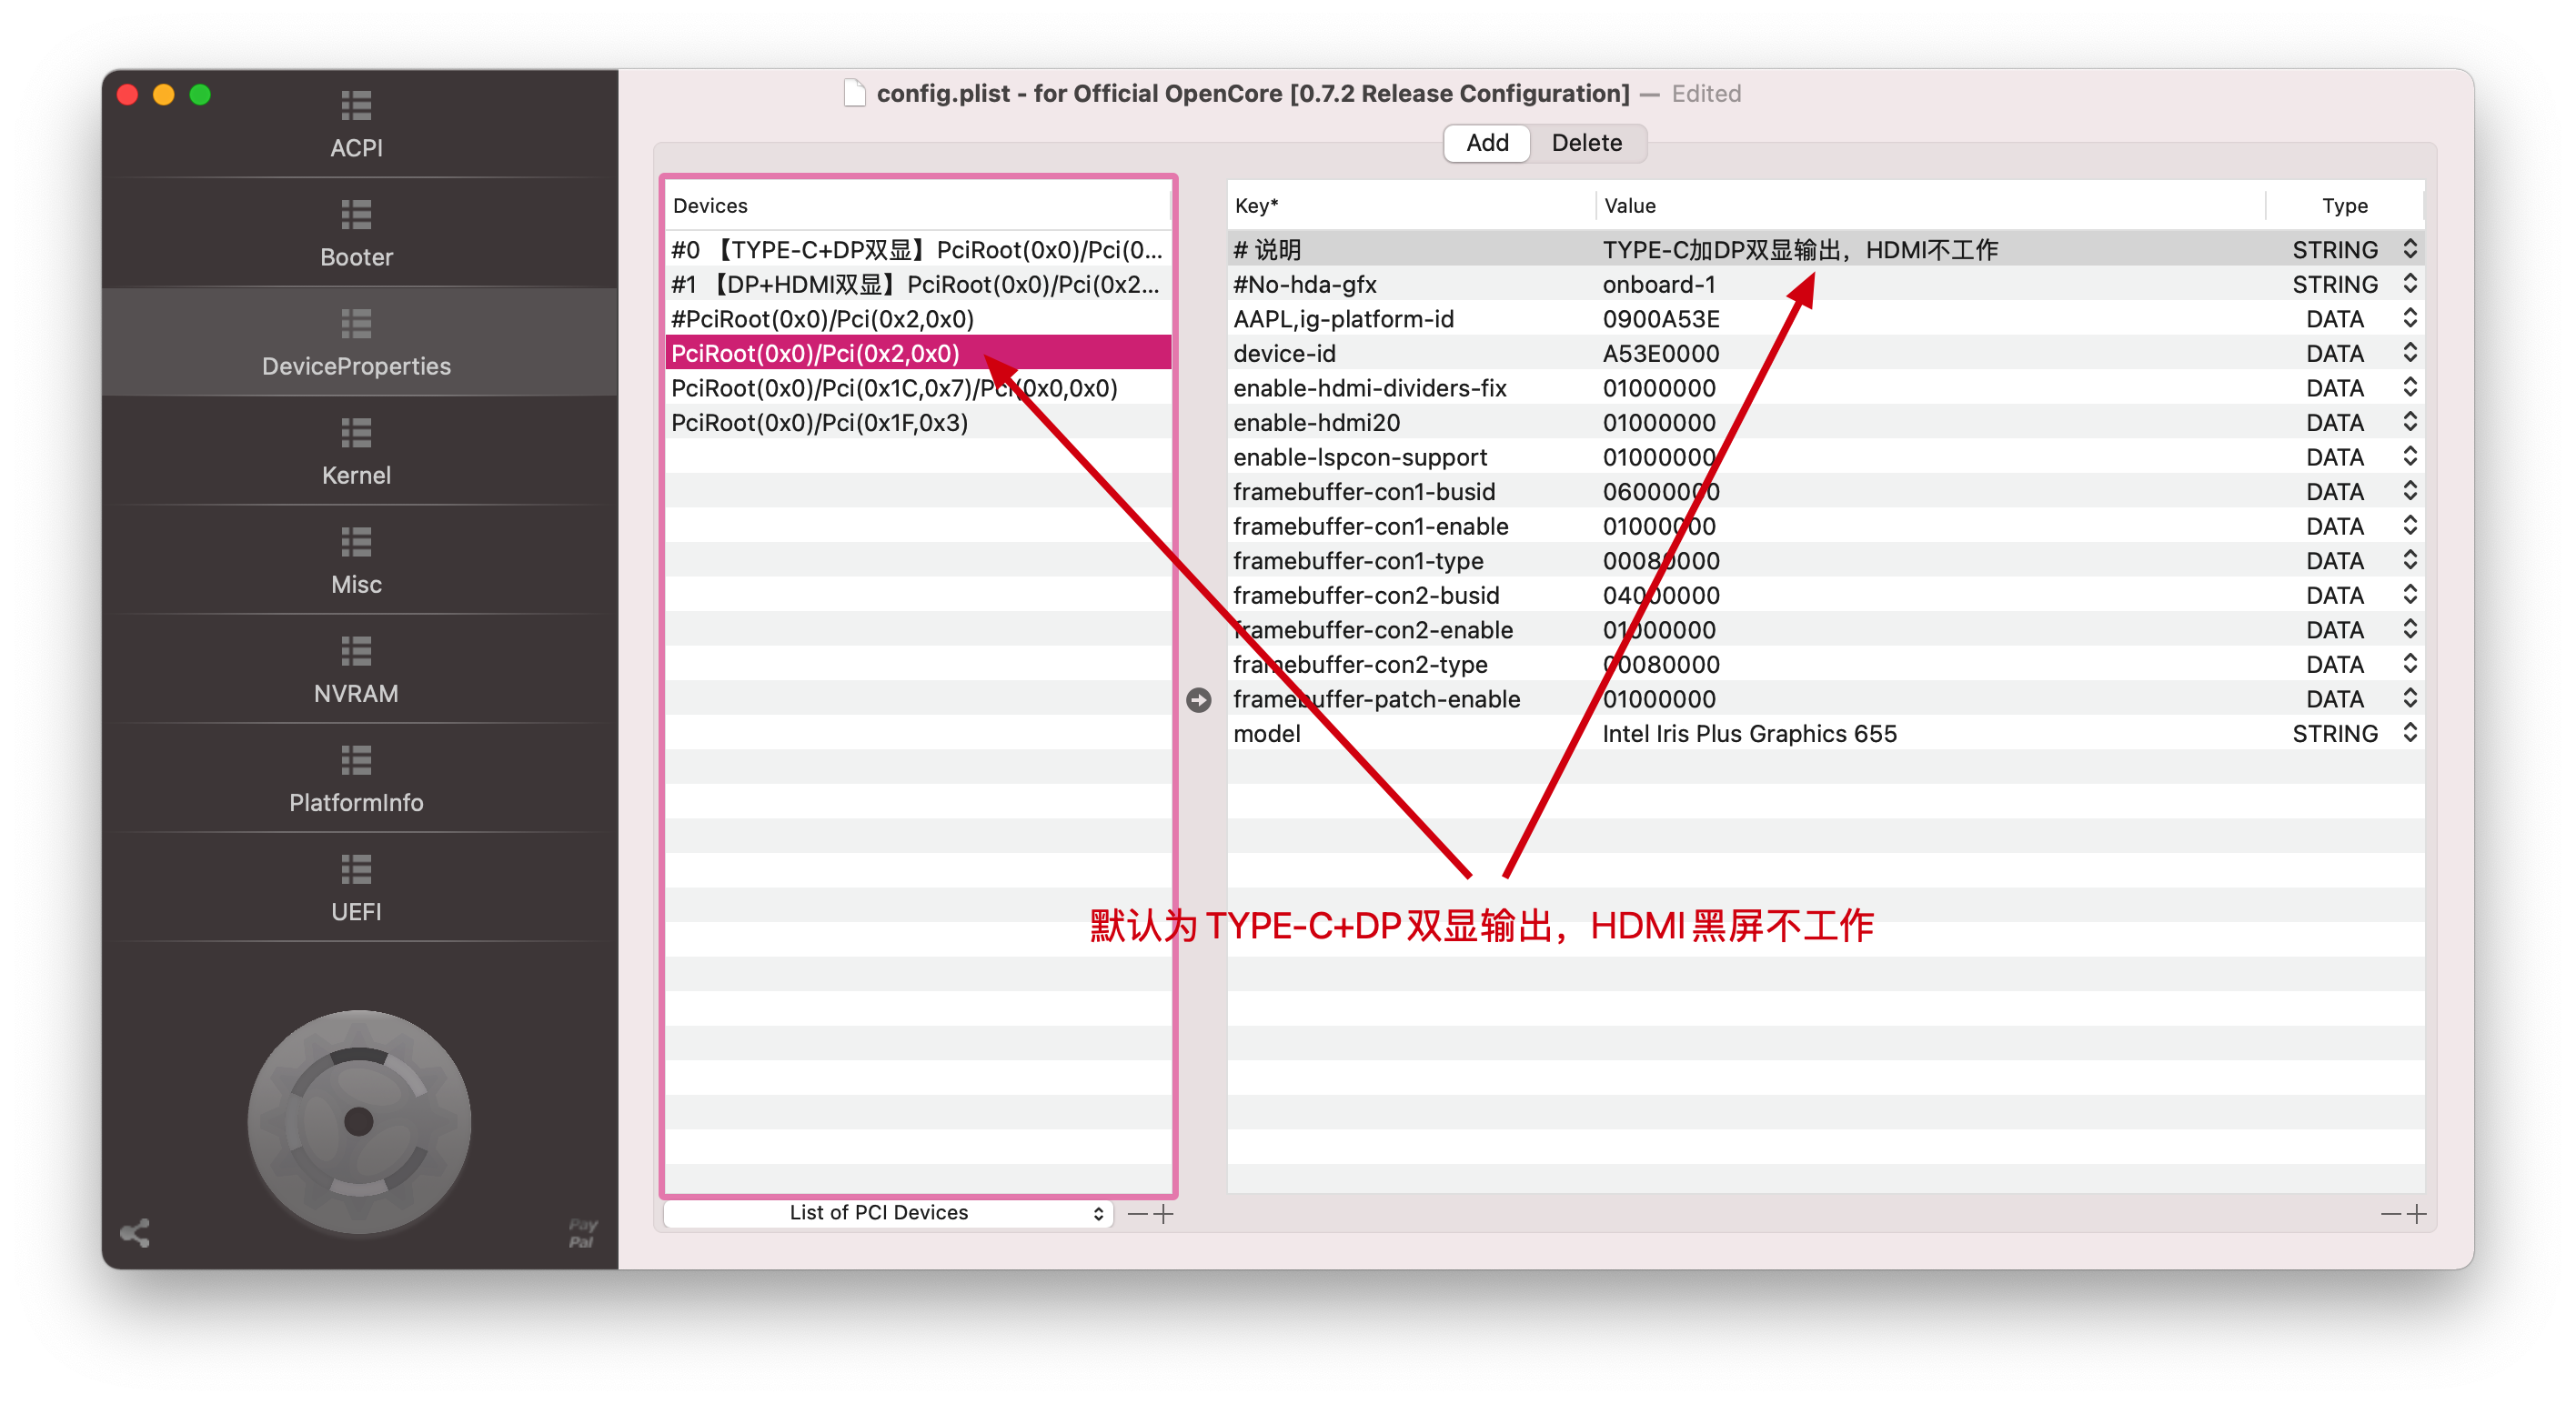Switch to the PlatformInfo section icon
This screenshot has width=2576, height=1404.
pos(356,759)
